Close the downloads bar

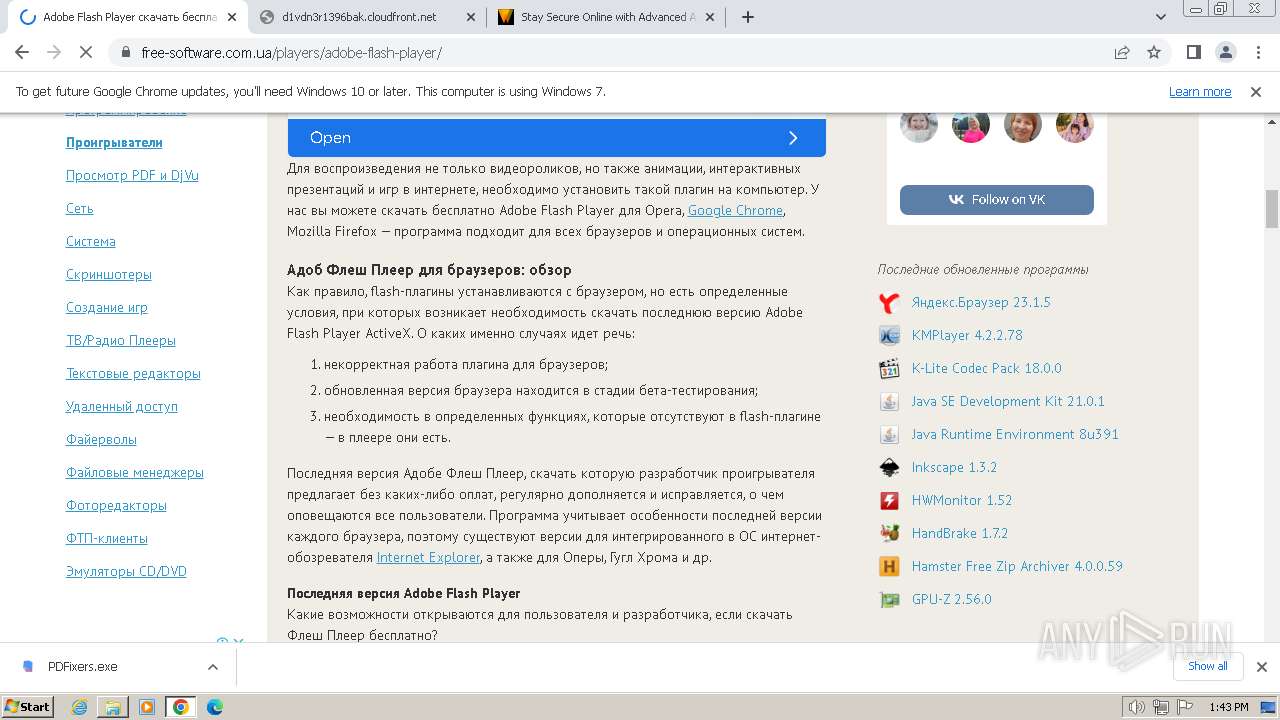(x=1261, y=666)
